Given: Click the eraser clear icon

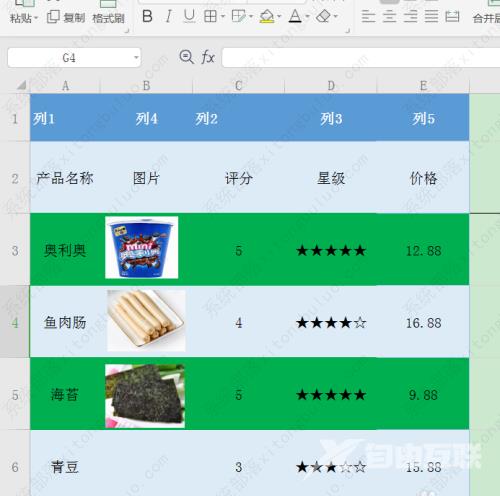Looking at the screenshot, I should coord(323,16).
